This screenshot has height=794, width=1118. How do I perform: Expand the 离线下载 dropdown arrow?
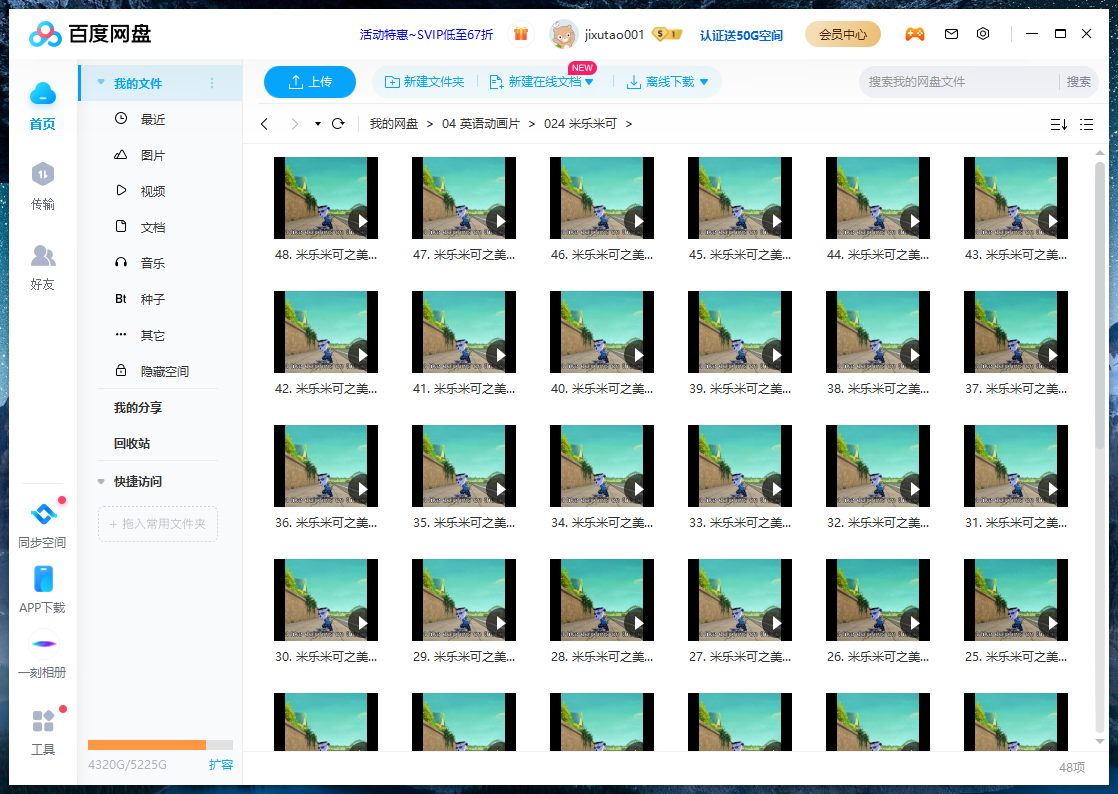(704, 82)
